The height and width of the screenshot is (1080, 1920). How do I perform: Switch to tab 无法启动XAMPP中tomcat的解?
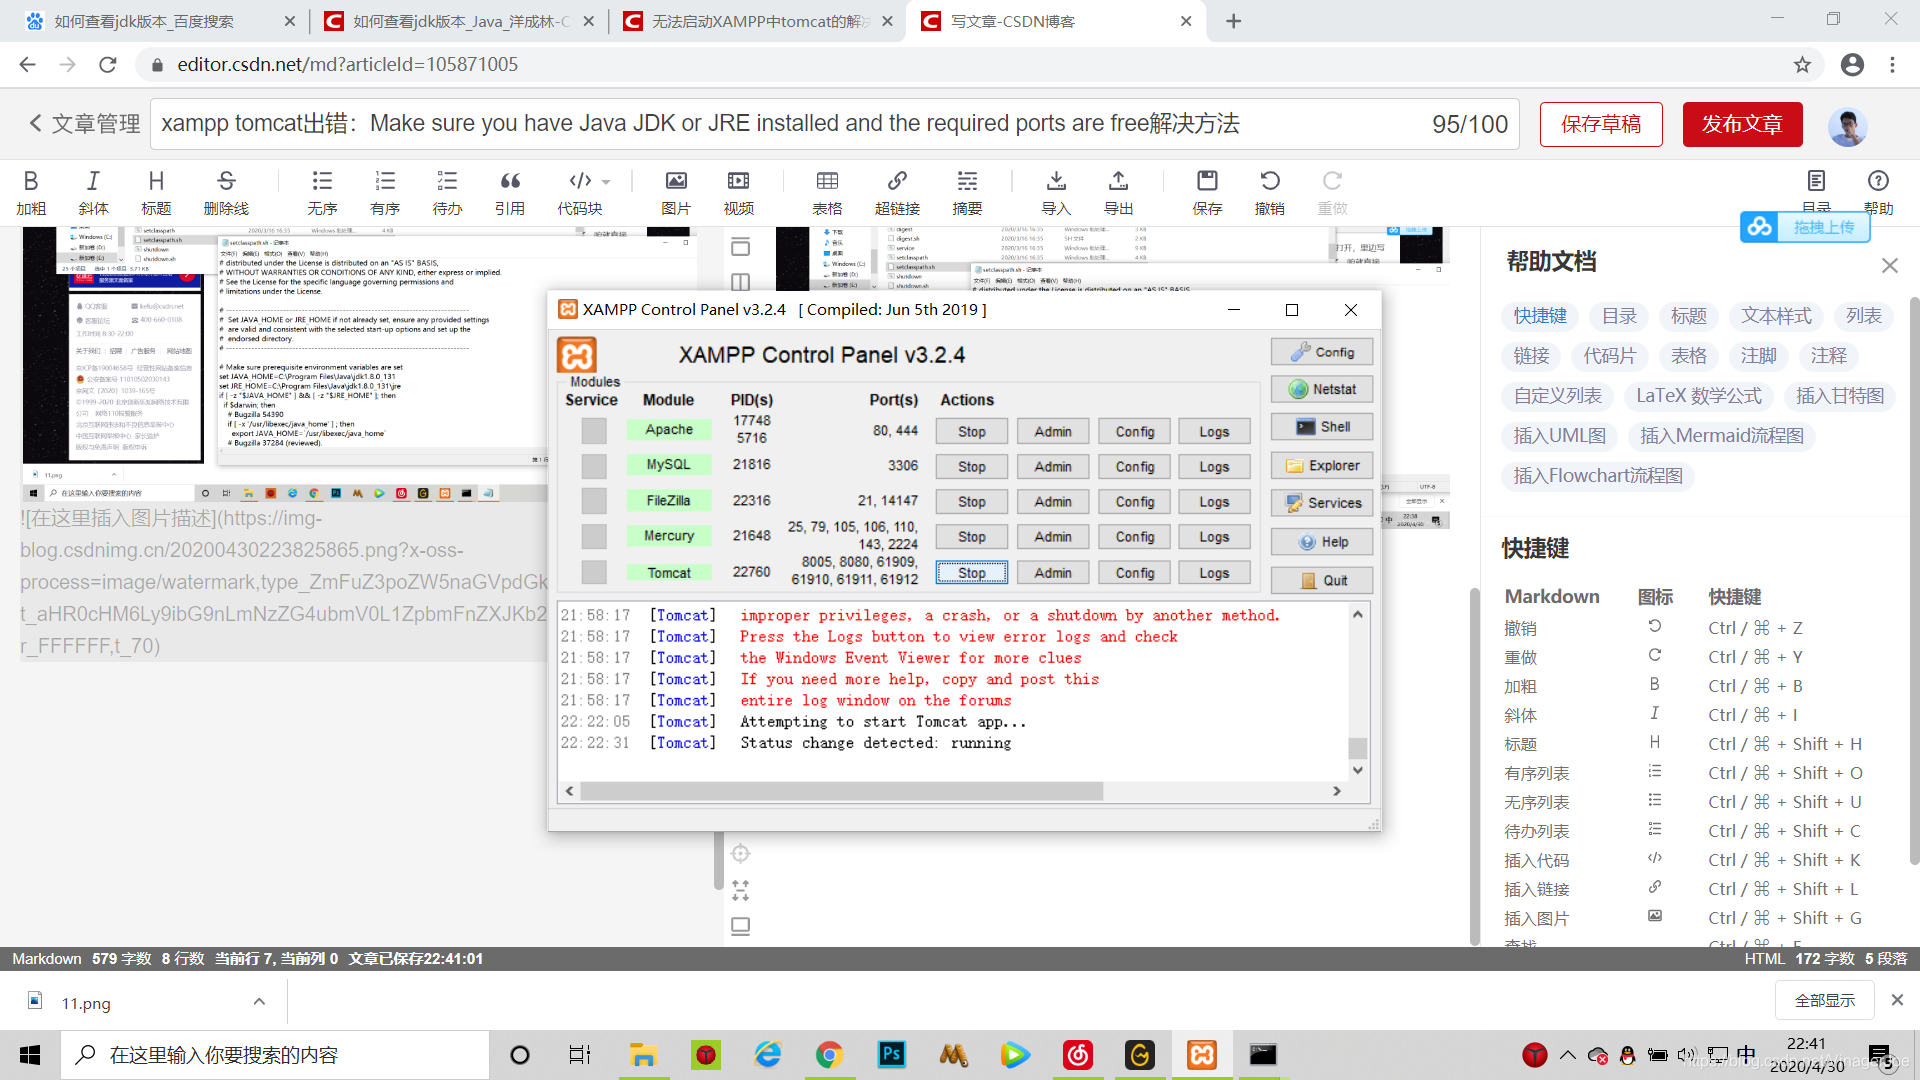point(760,21)
